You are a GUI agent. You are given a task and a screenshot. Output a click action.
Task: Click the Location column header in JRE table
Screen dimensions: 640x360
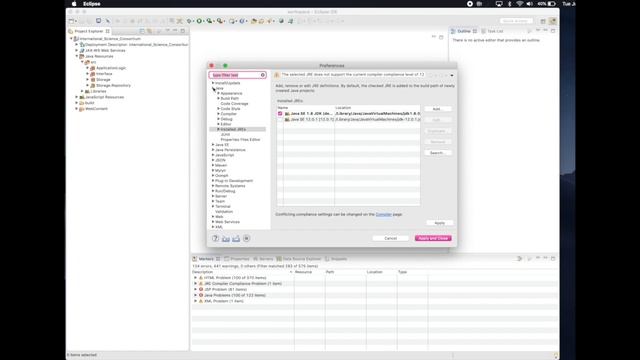377,108
